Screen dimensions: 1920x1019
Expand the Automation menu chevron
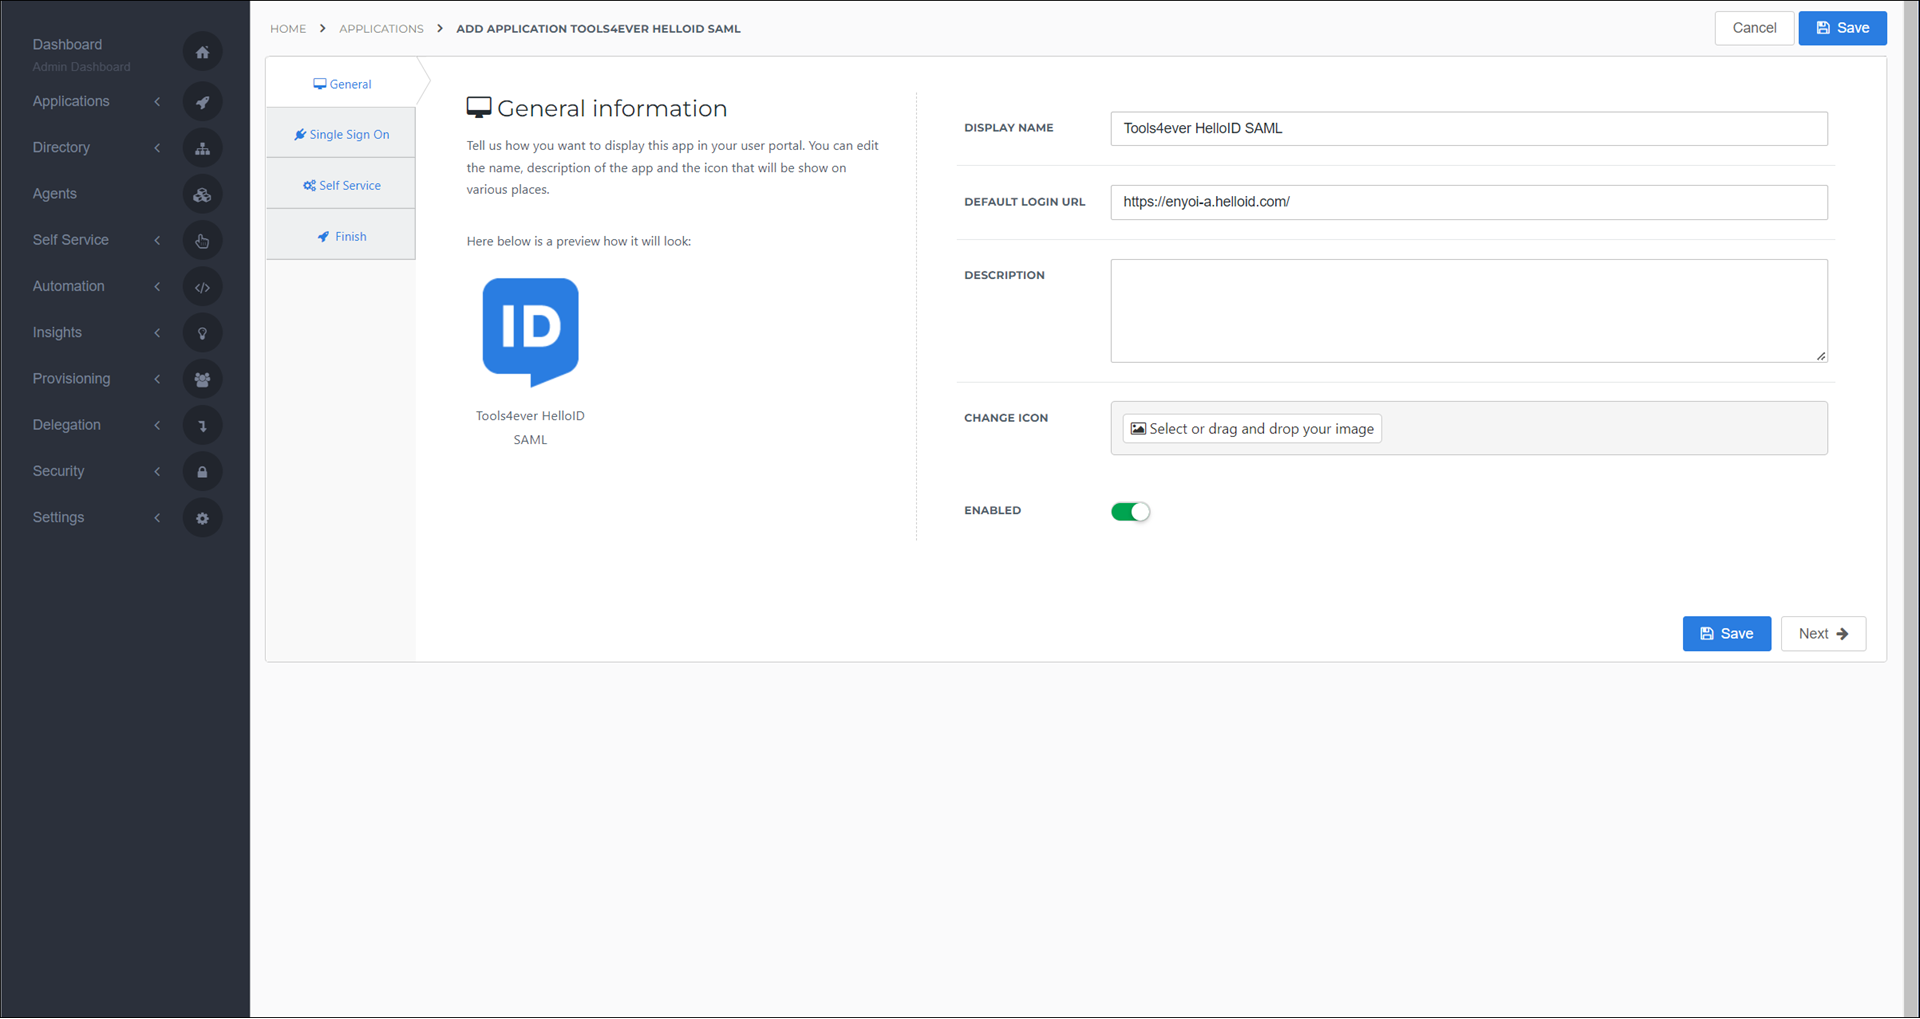tap(157, 287)
